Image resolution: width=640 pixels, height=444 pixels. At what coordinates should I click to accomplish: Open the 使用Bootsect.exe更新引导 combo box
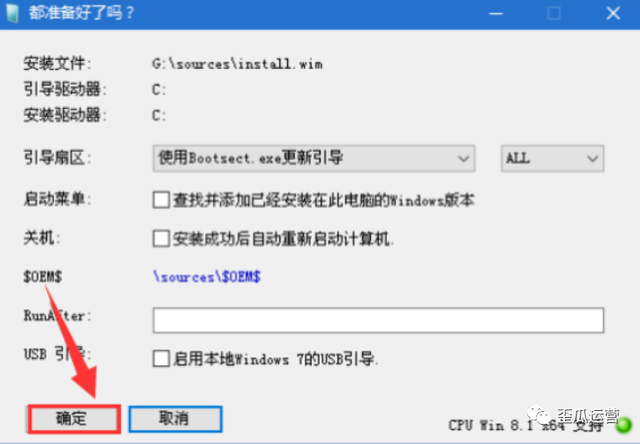click(314, 158)
